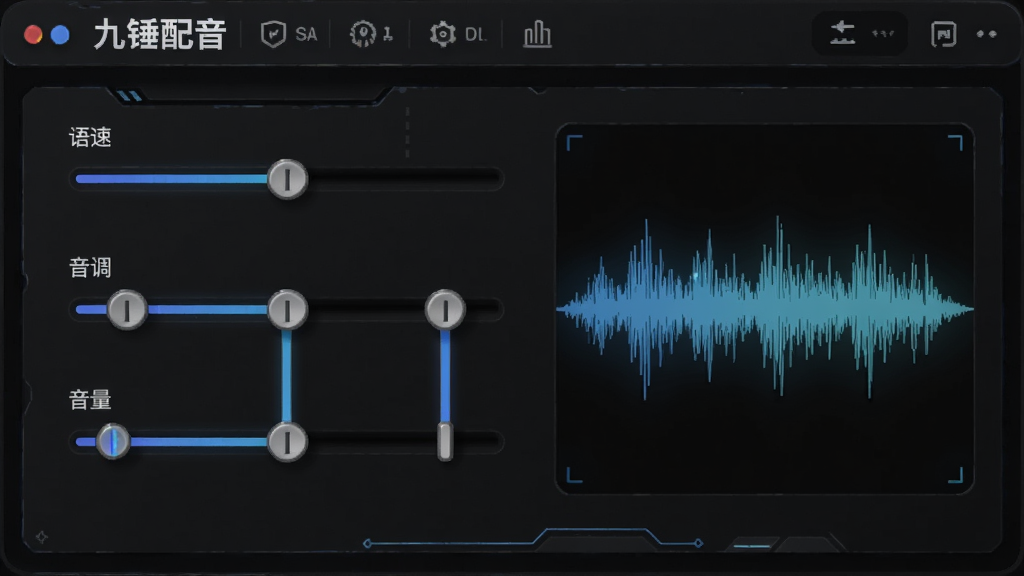Screen dimensions: 1024x576
Task: Click the small star icon in the bottom-left corner
Action: 42,537
